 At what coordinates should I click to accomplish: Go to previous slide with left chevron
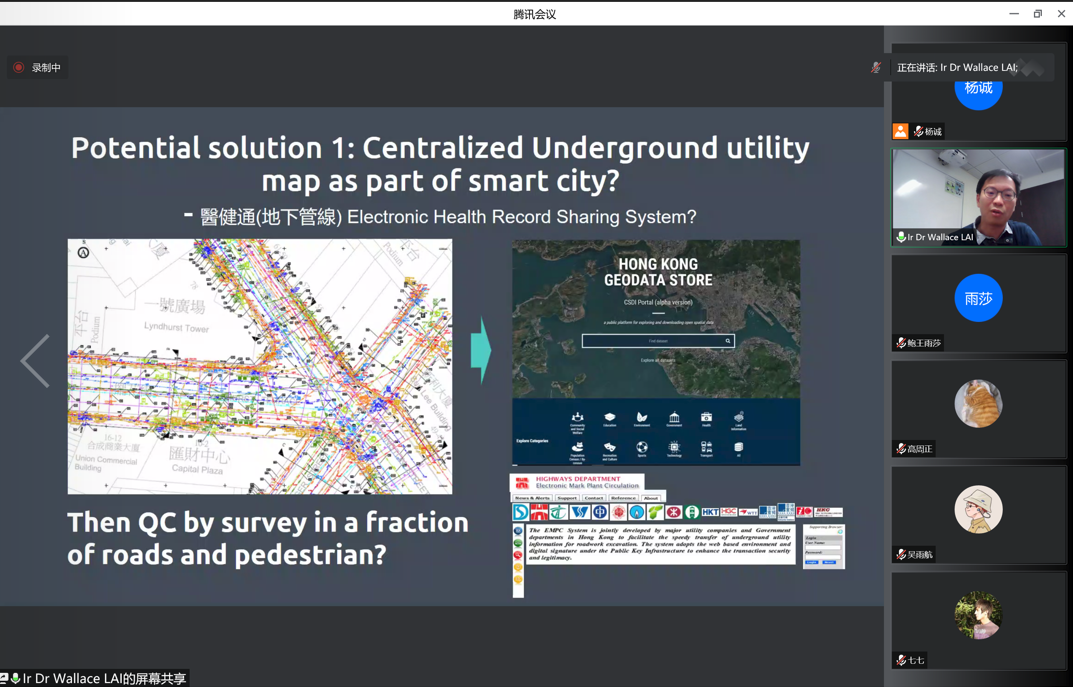[x=35, y=361]
